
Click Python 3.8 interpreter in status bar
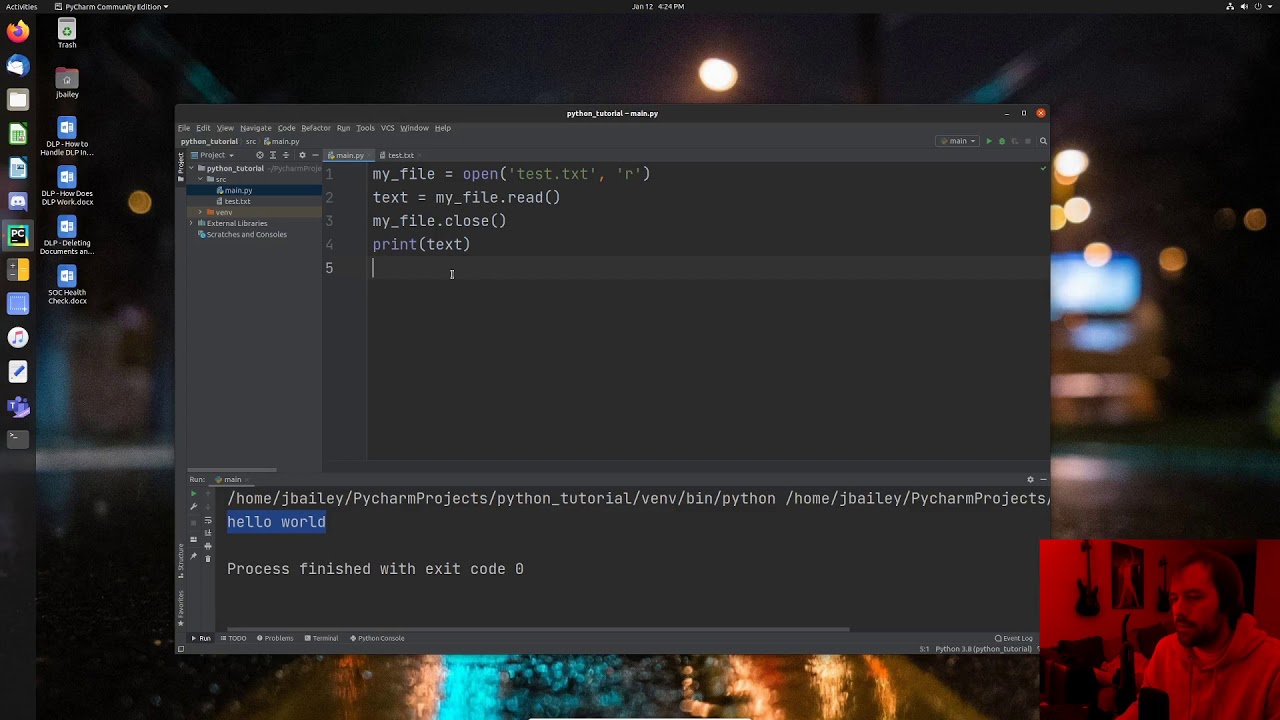click(983, 649)
